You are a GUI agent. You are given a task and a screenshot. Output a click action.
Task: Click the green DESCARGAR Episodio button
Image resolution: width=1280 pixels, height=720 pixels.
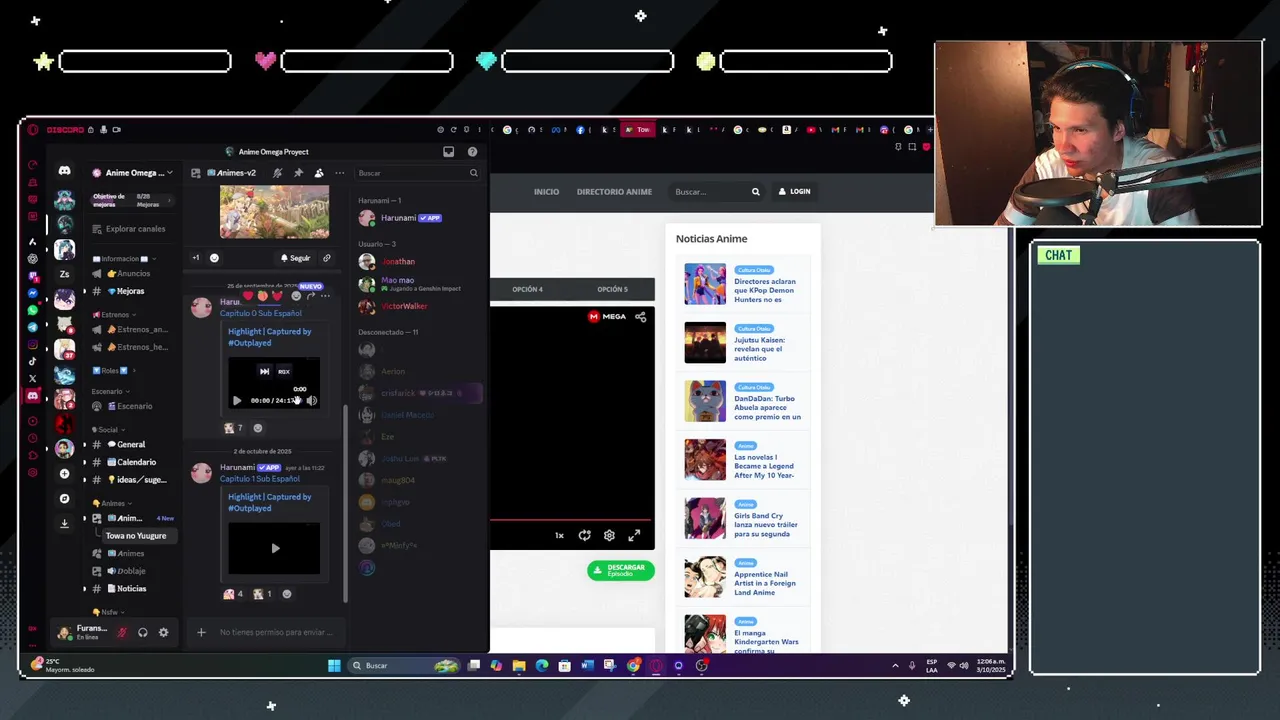(621, 570)
